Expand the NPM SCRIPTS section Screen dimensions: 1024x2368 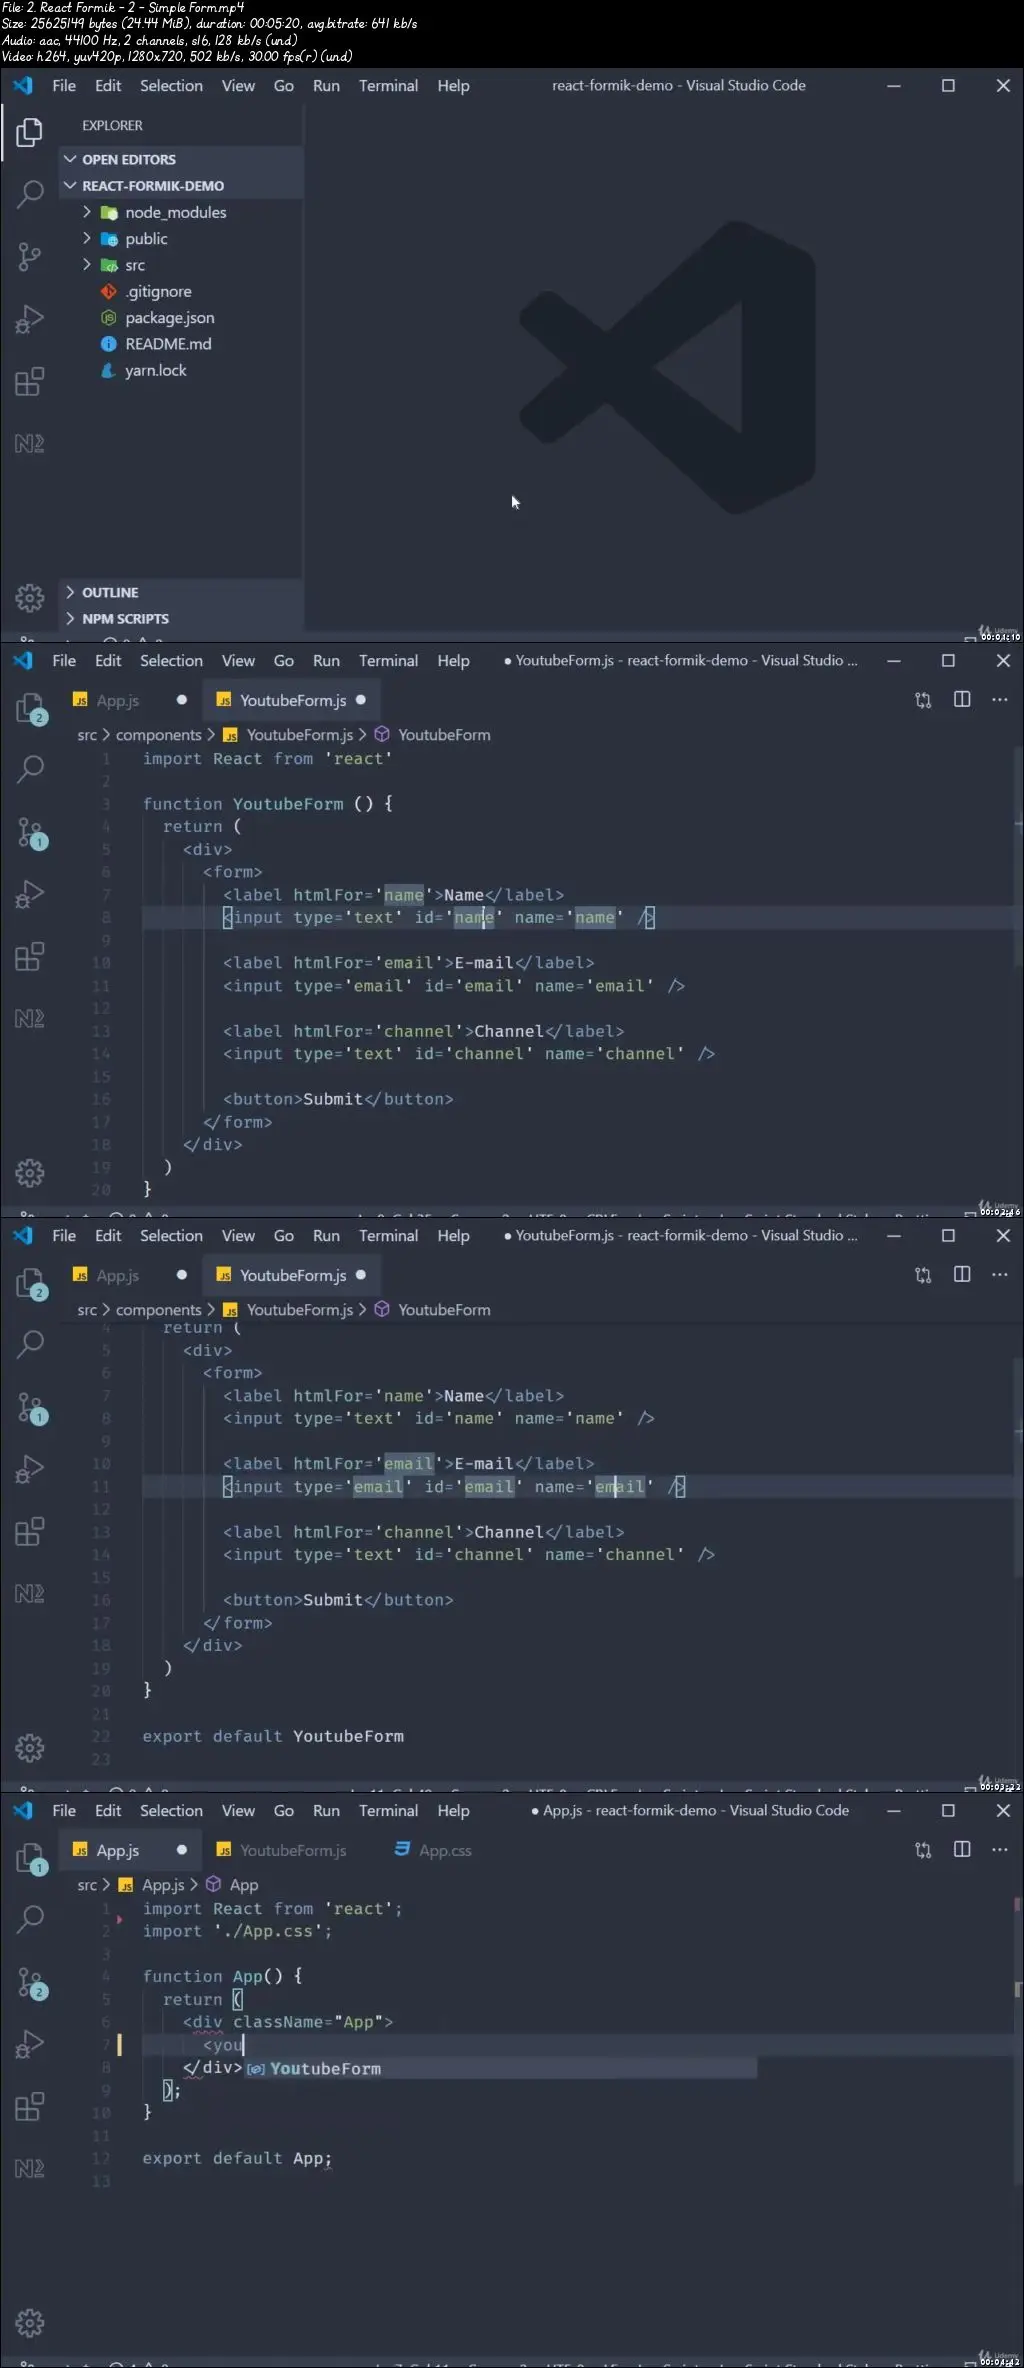point(70,618)
